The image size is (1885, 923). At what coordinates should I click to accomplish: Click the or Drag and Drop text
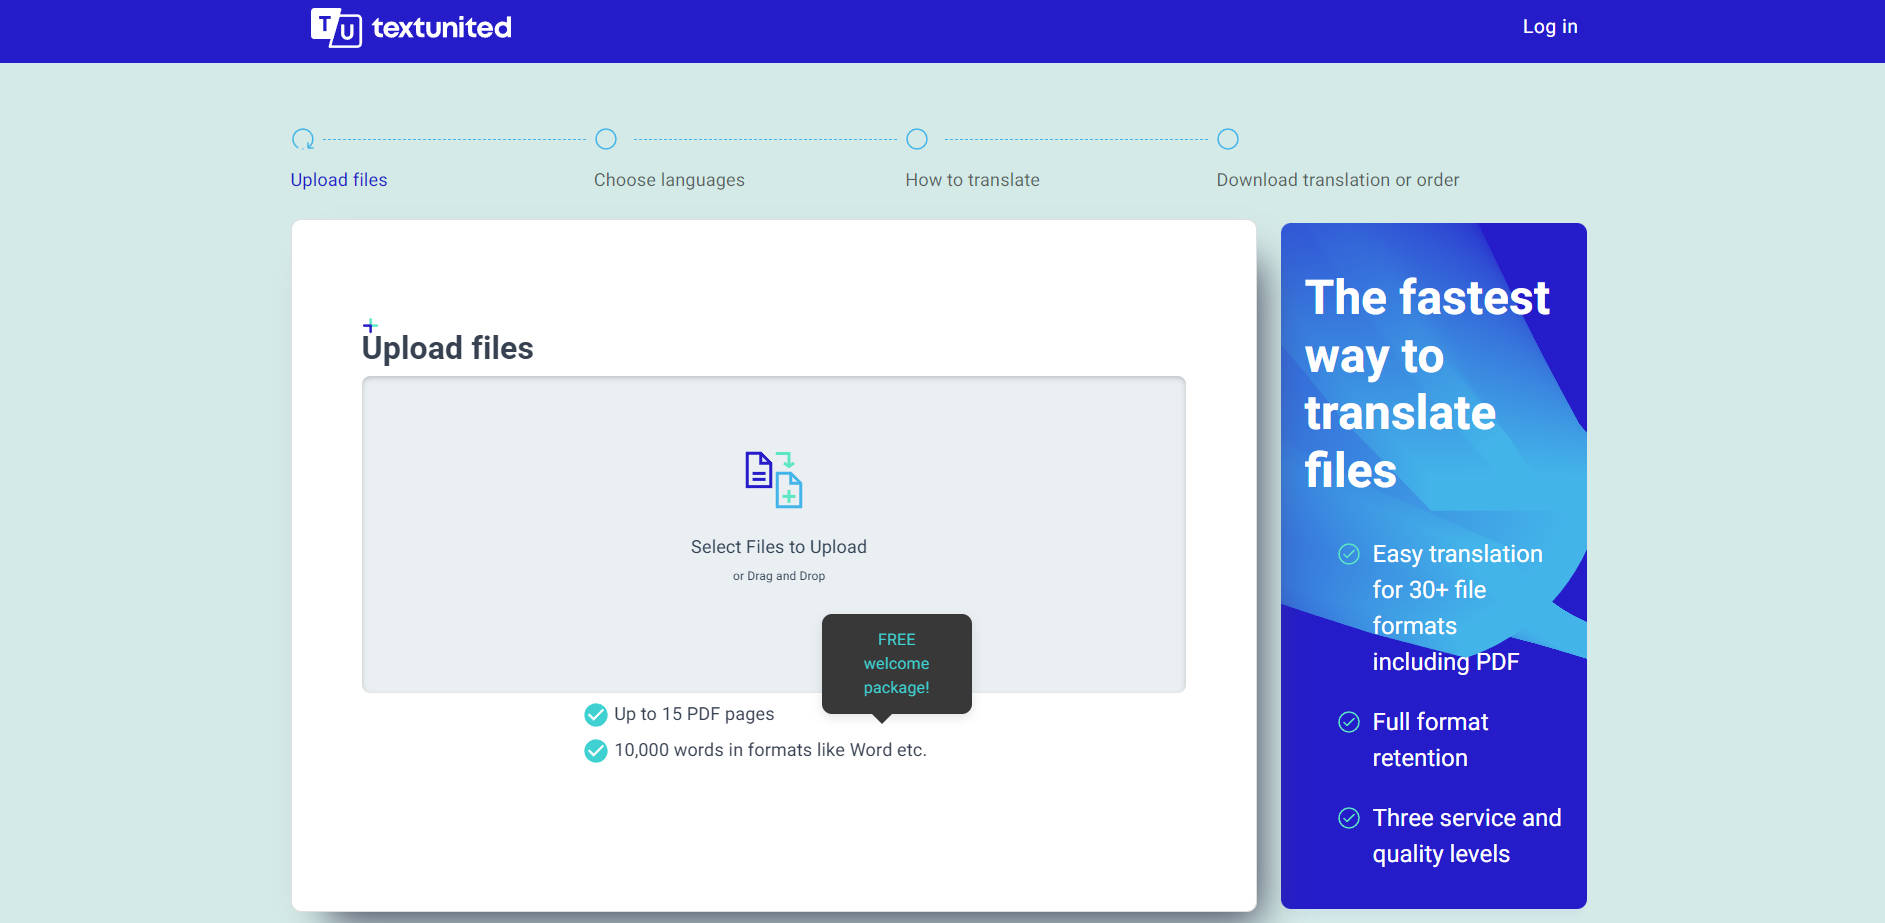(x=778, y=576)
